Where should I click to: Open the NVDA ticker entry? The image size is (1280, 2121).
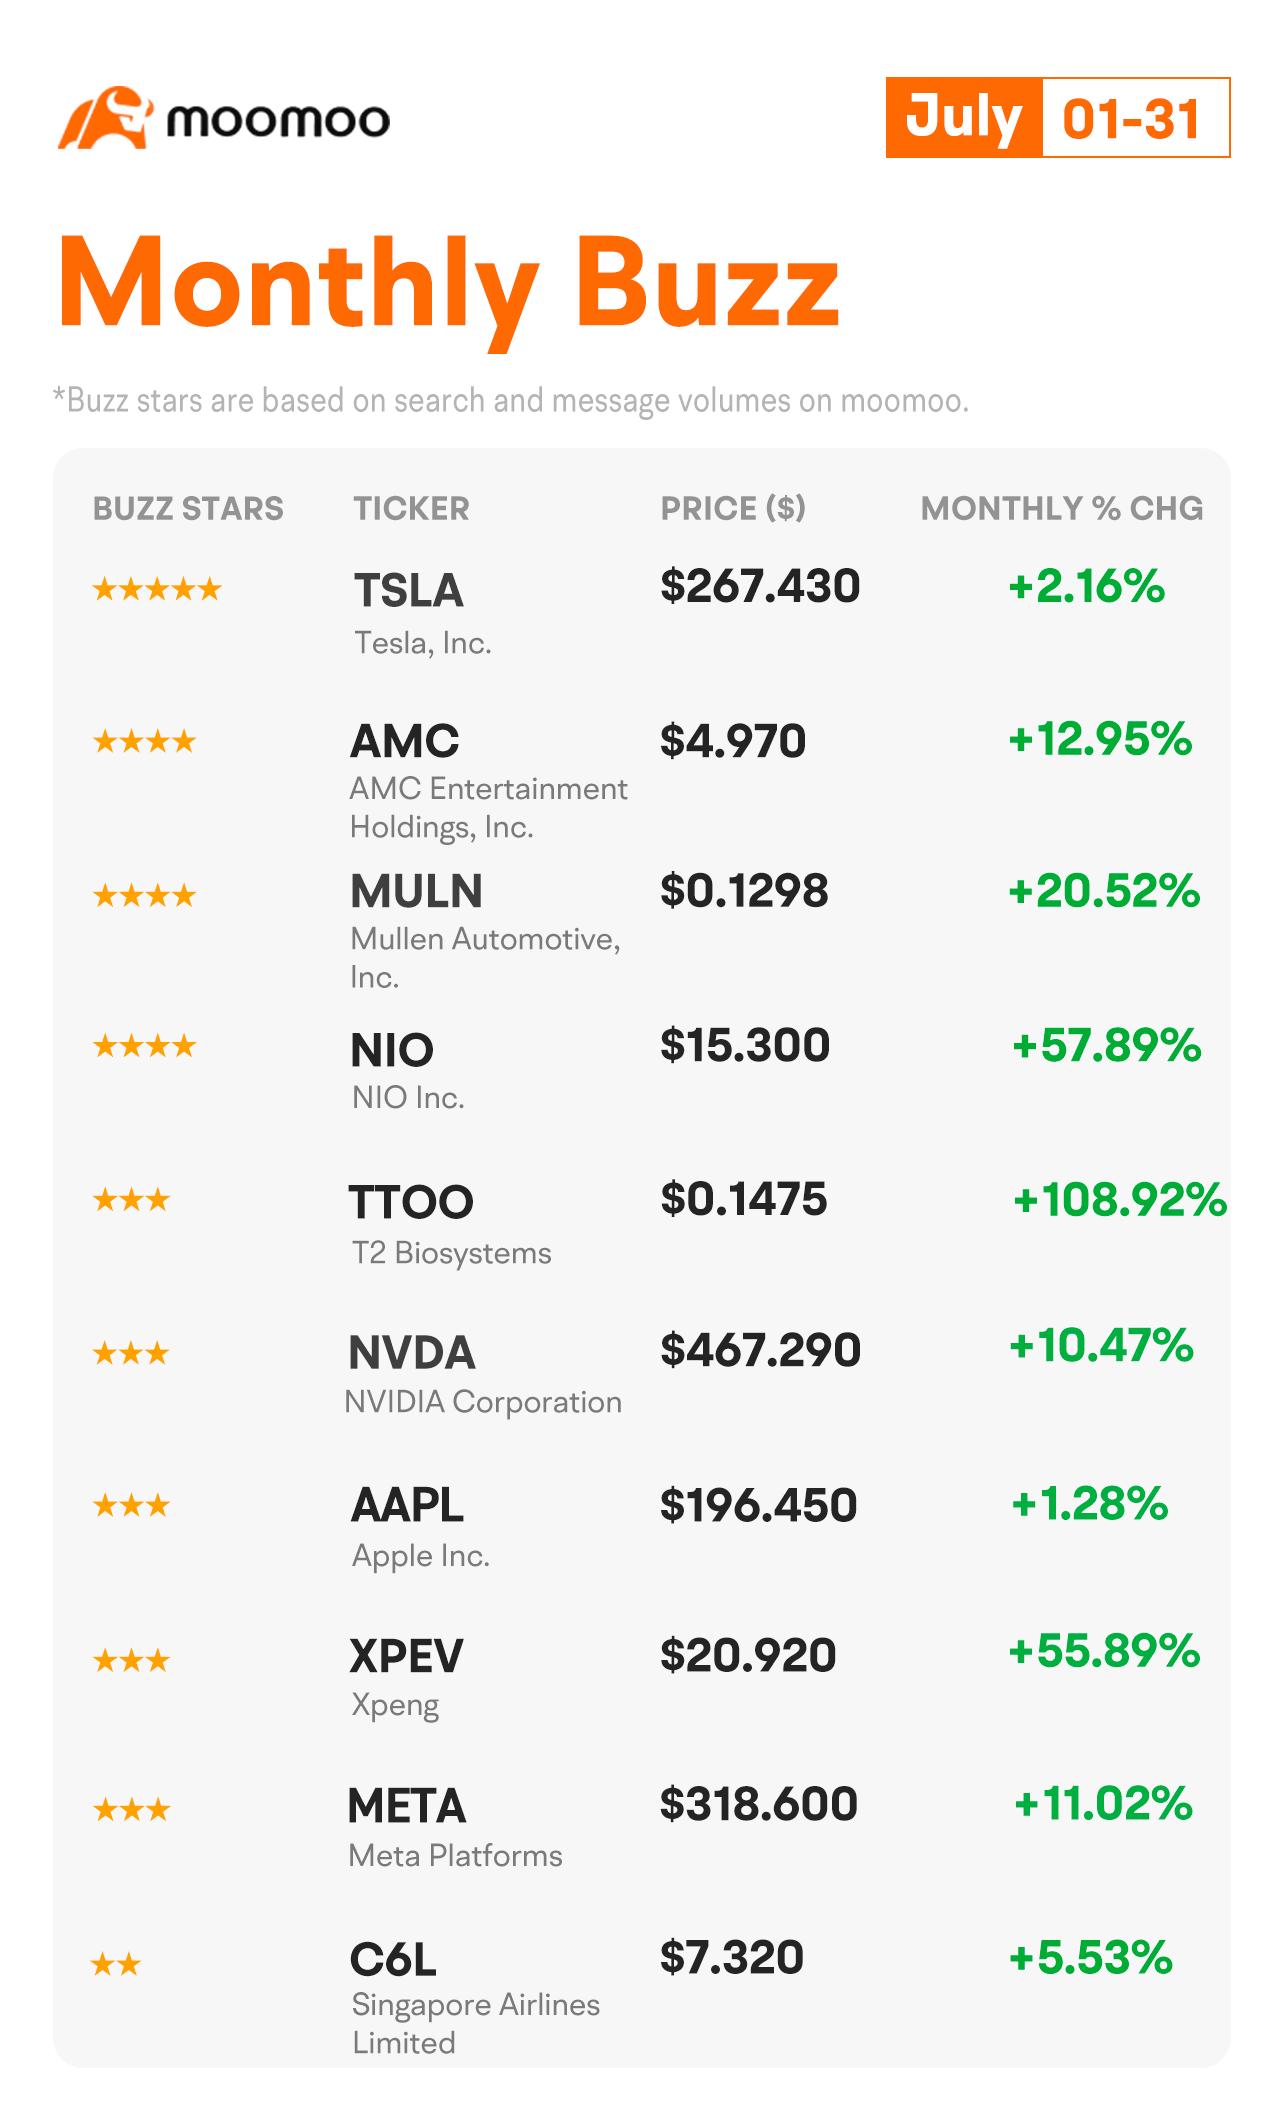tap(412, 1353)
